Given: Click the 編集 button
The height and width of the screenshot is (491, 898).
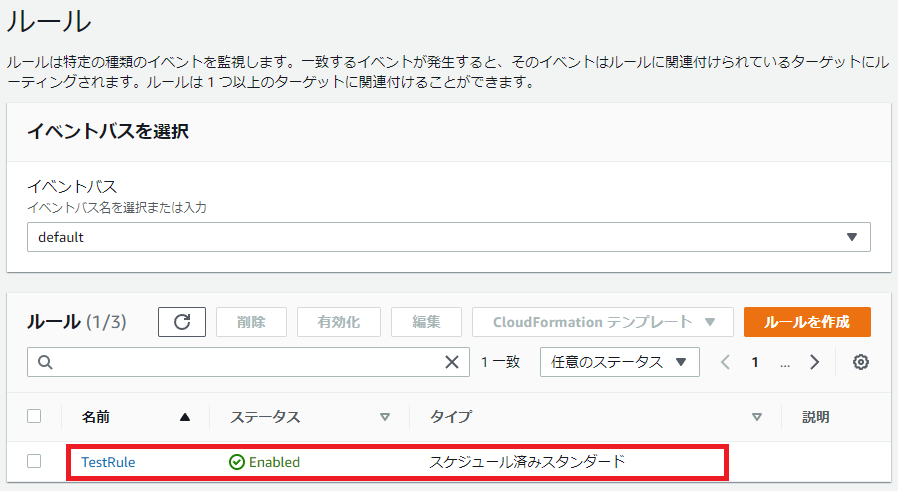Looking at the screenshot, I should pyautogui.click(x=426, y=322).
